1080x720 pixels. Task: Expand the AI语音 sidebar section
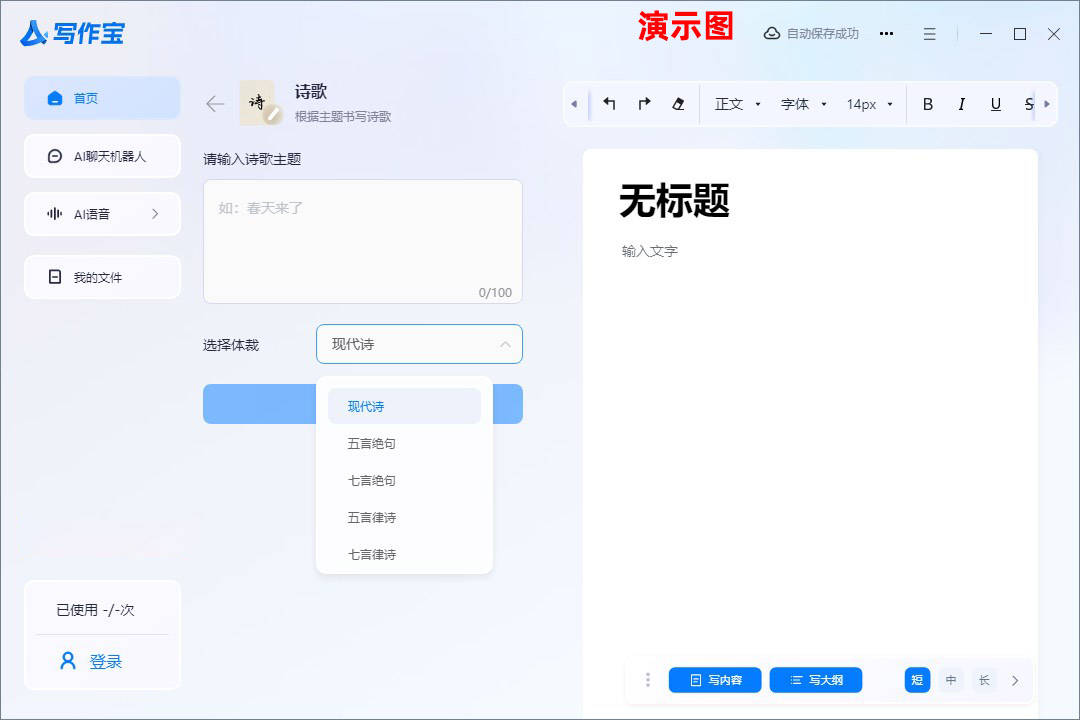[x=102, y=213]
